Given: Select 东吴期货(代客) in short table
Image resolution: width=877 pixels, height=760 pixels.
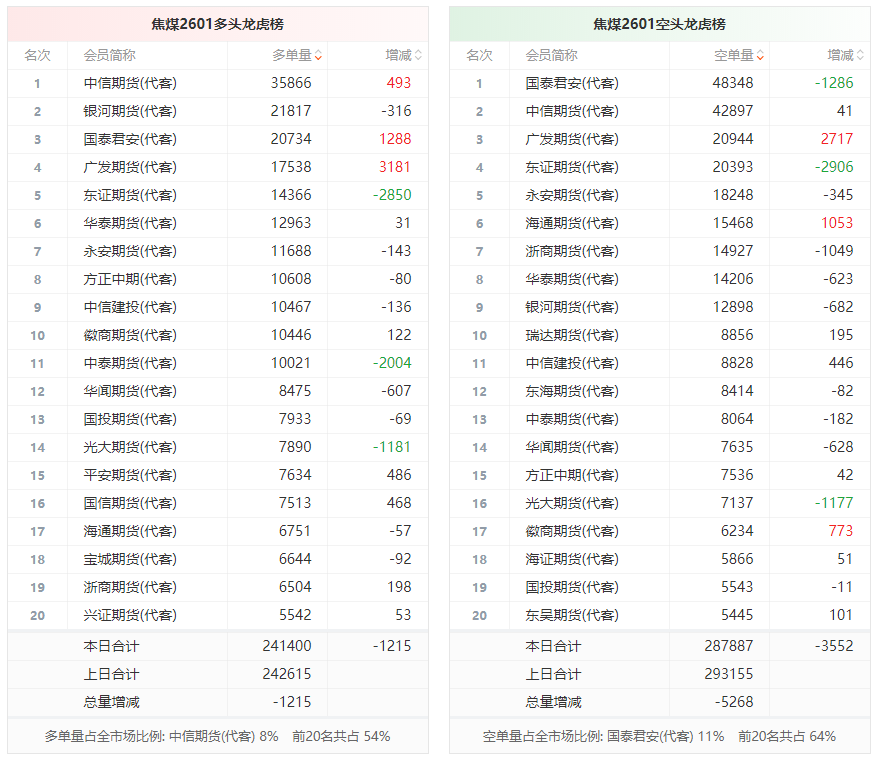Looking at the screenshot, I should 572,615.
